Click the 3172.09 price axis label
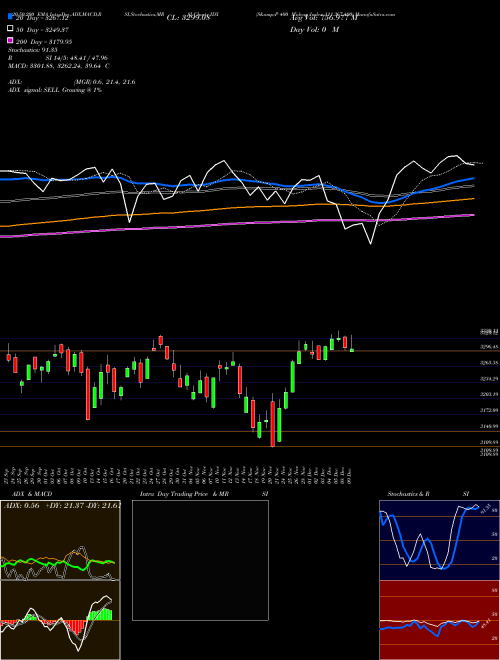The height and width of the screenshot is (660, 500). 489,410
